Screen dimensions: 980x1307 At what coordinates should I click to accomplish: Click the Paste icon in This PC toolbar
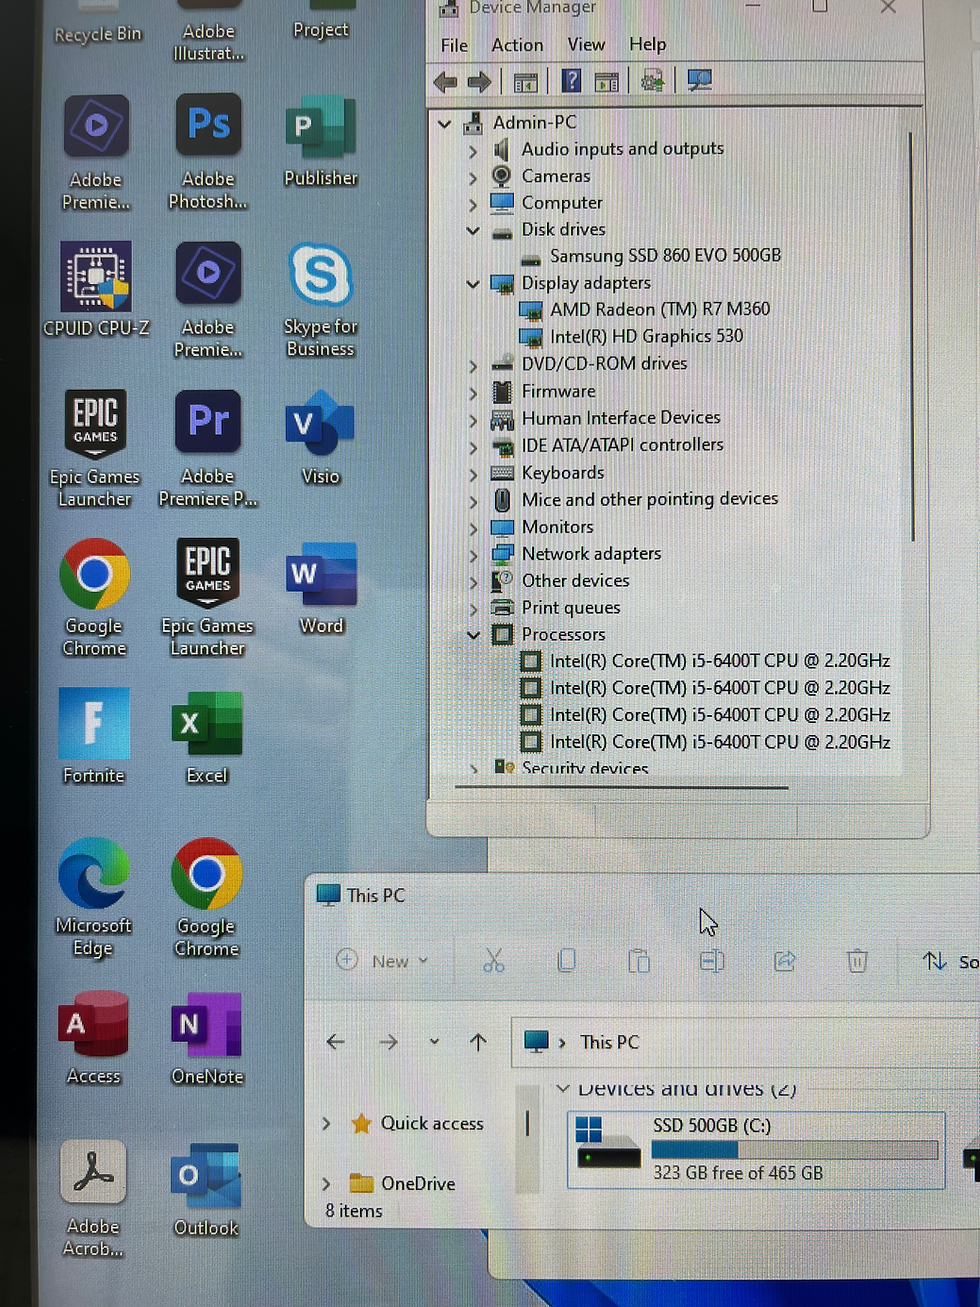point(639,961)
